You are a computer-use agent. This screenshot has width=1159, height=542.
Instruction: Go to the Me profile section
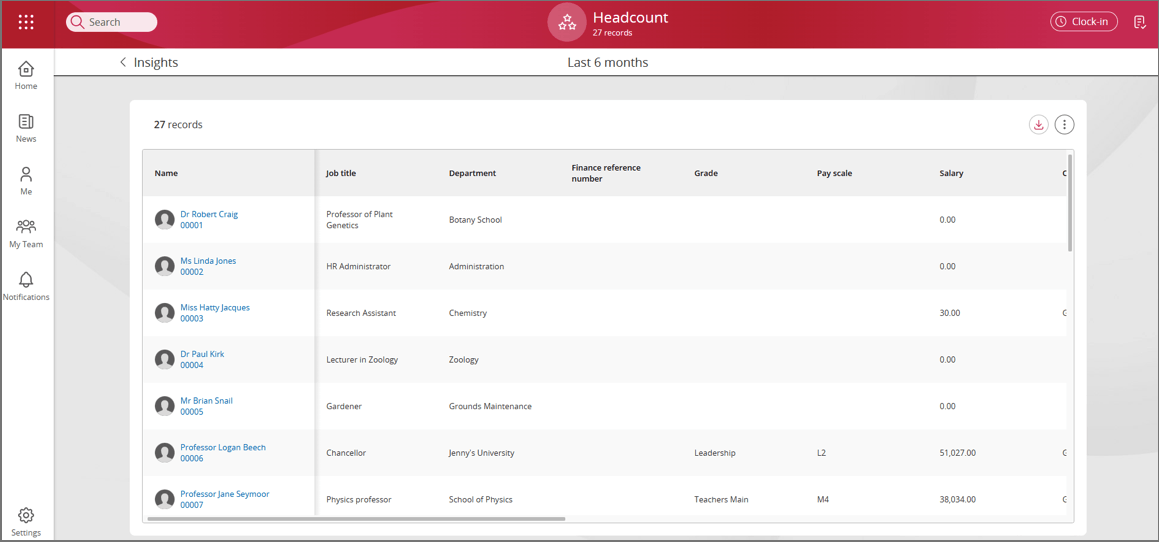pyautogui.click(x=26, y=181)
